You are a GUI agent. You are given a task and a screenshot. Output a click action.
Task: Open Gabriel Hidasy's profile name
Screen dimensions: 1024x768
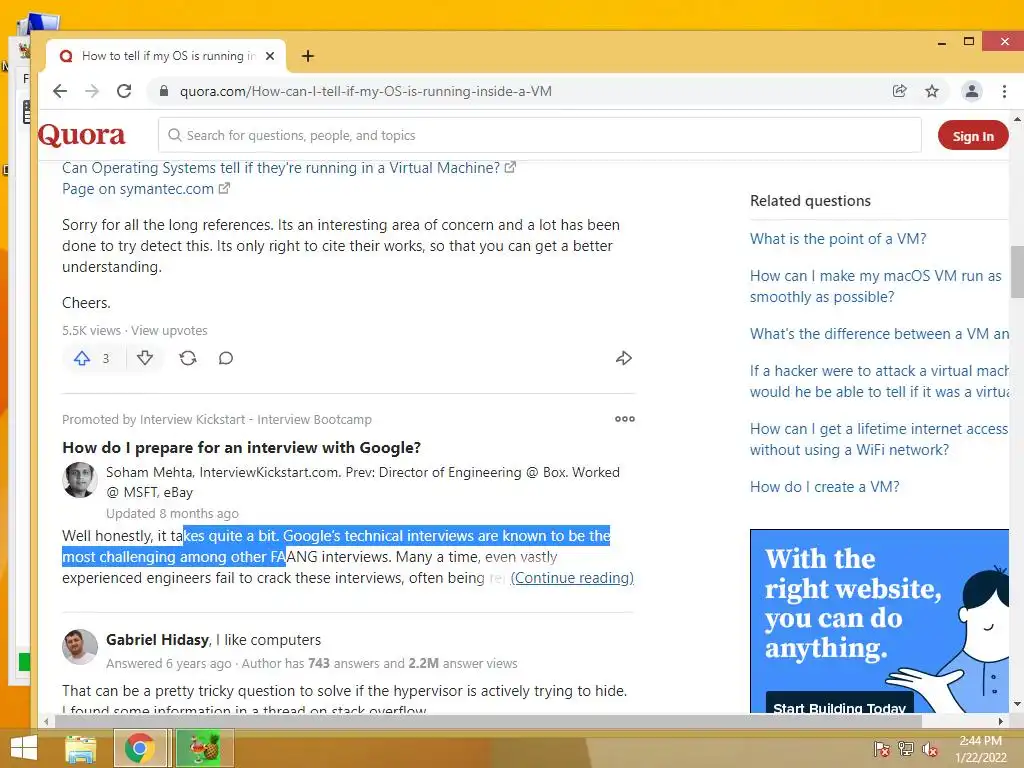click(x=157, y=640)
